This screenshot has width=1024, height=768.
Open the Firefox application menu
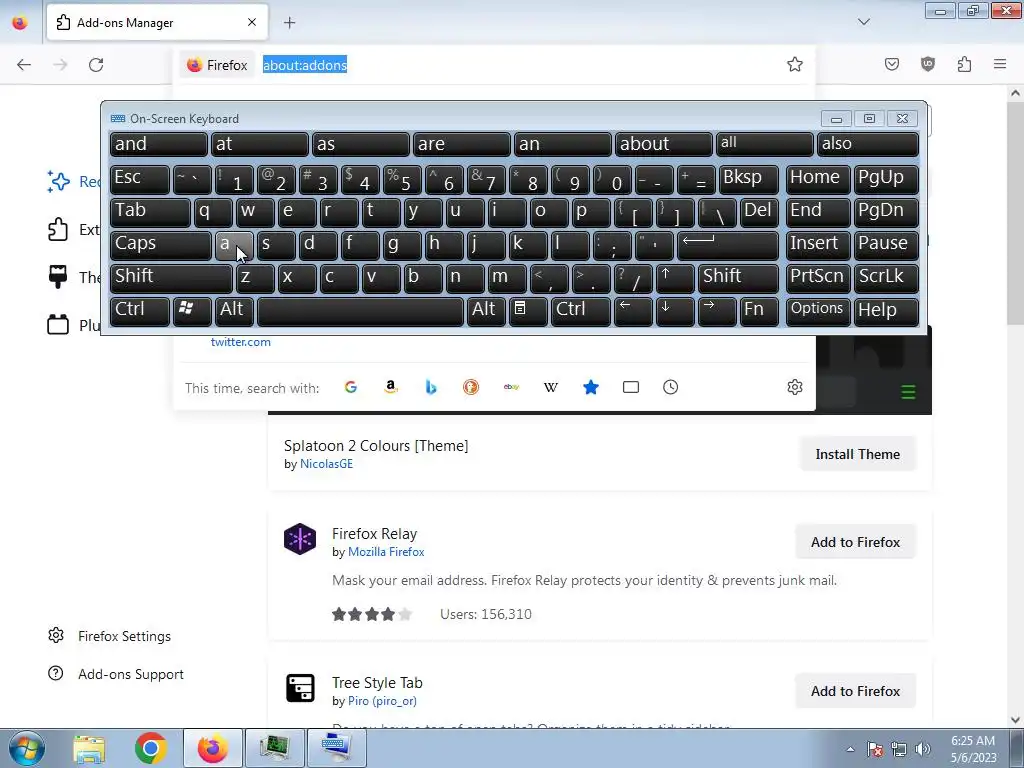(x=1000, y=64)
